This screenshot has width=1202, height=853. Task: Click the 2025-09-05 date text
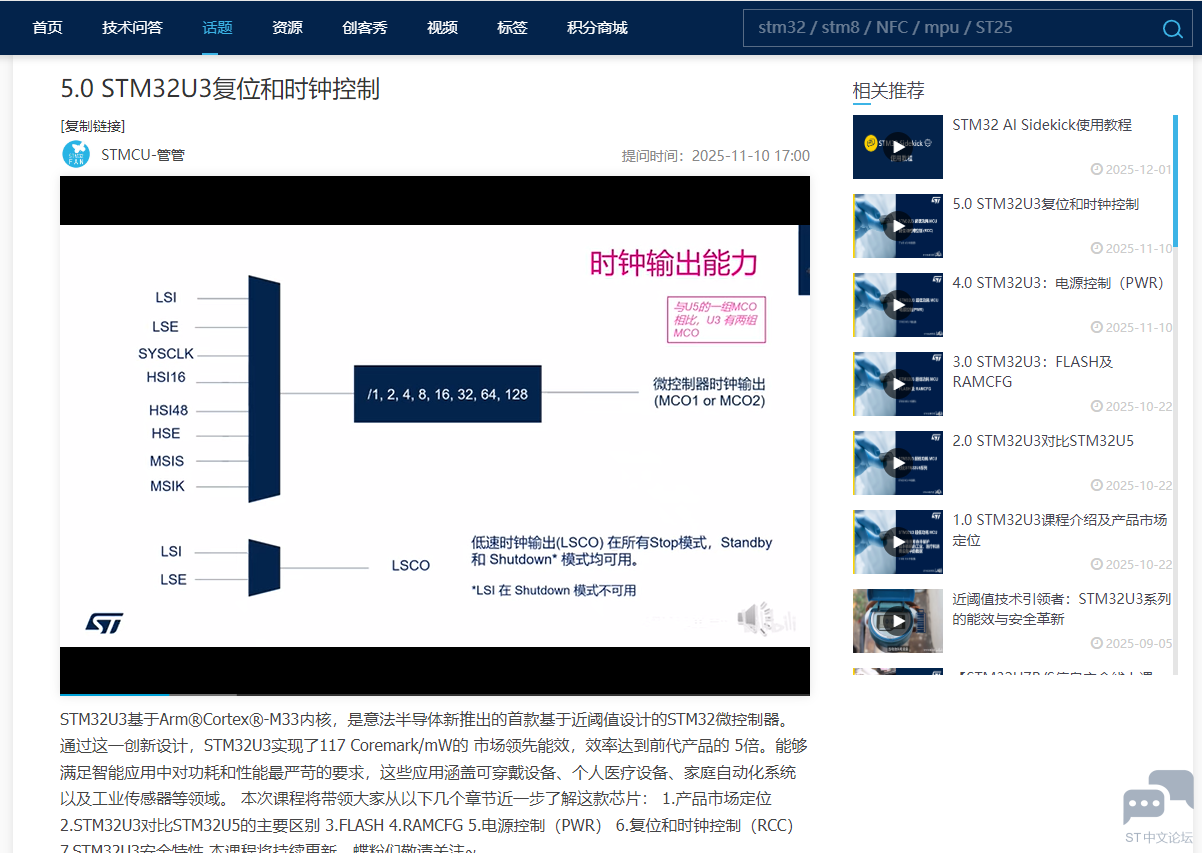tap(1138, 643)
